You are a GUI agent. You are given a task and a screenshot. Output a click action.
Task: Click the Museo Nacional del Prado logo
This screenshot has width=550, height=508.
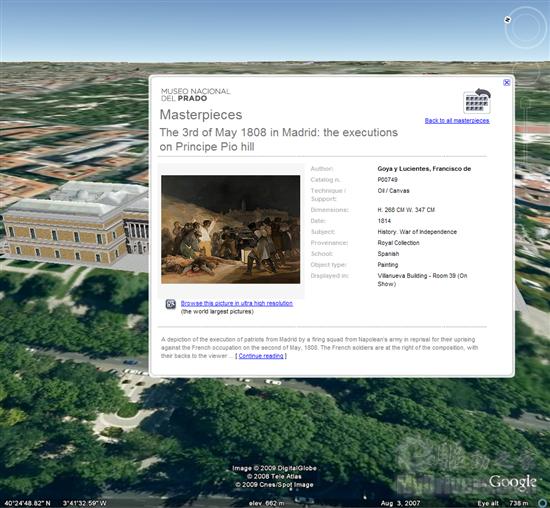(x=195, y=95)
